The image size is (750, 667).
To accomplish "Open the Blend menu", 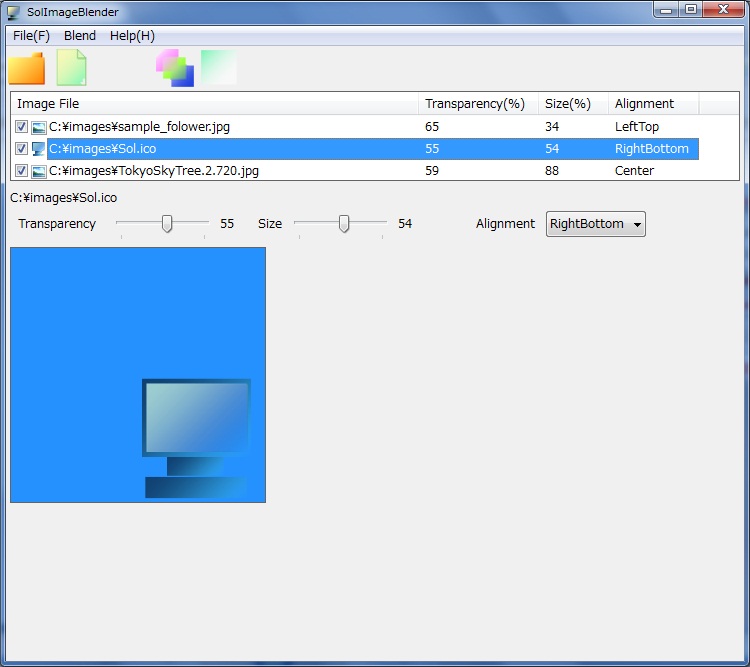I will click(80, 36).
